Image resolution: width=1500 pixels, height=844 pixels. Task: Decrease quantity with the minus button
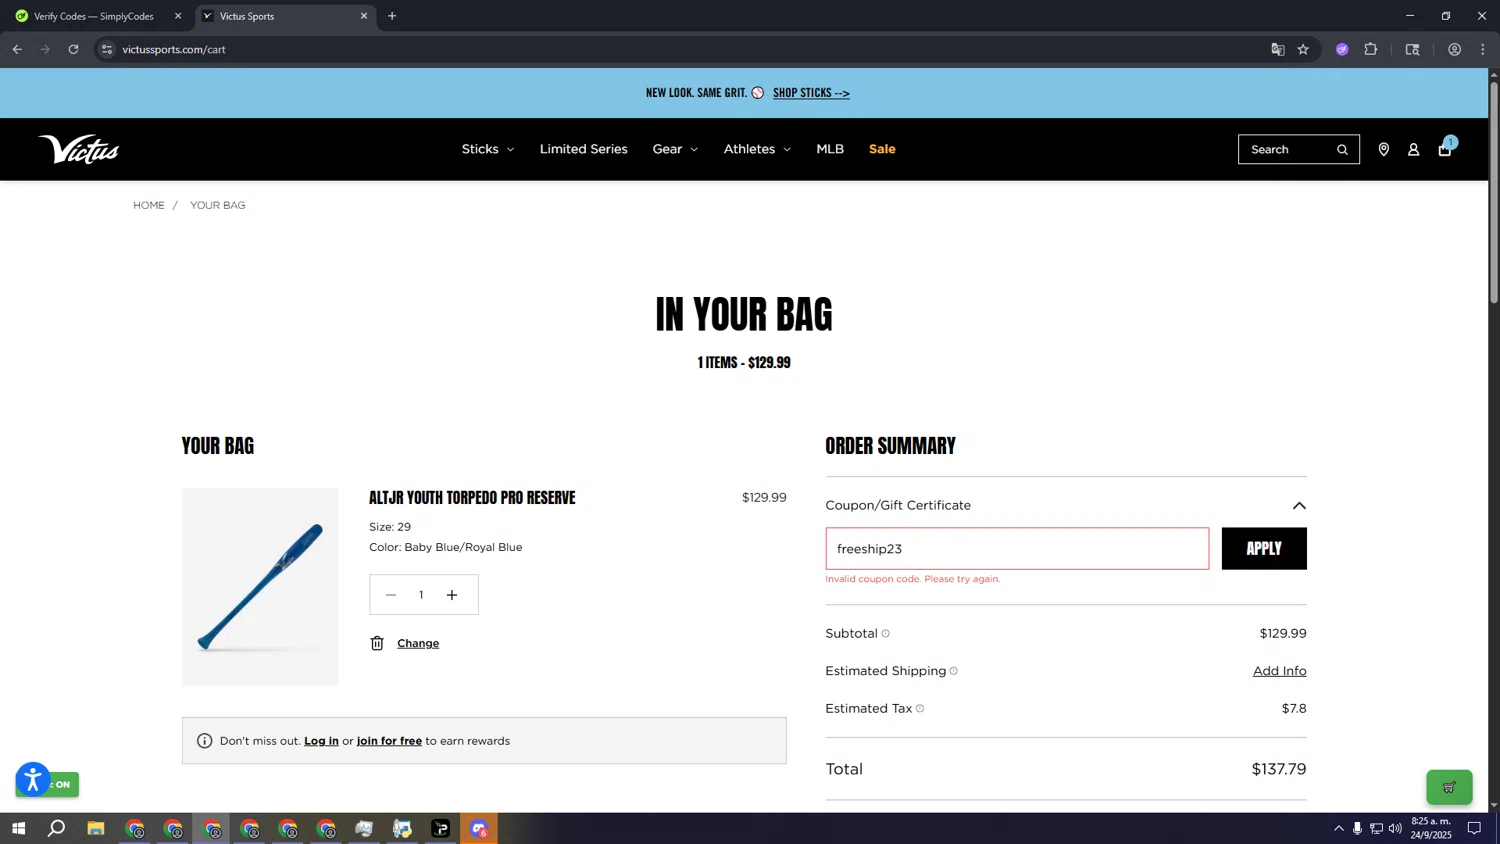[x=391, y=595]
